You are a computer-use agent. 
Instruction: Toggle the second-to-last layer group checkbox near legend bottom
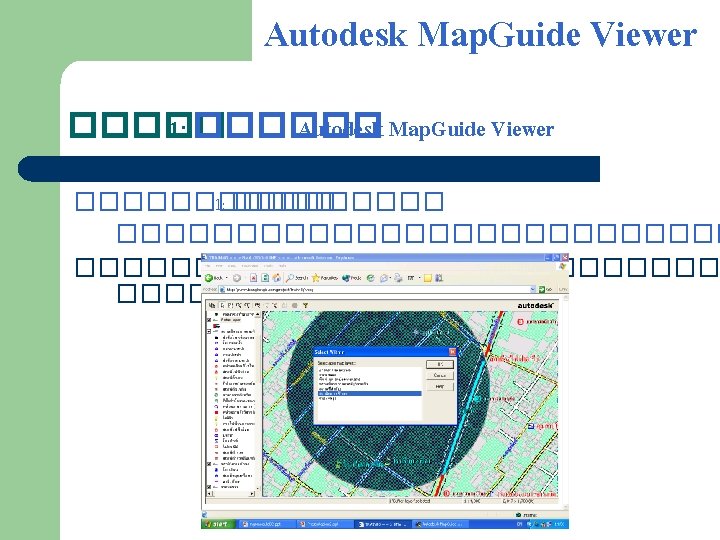point(209,464)
